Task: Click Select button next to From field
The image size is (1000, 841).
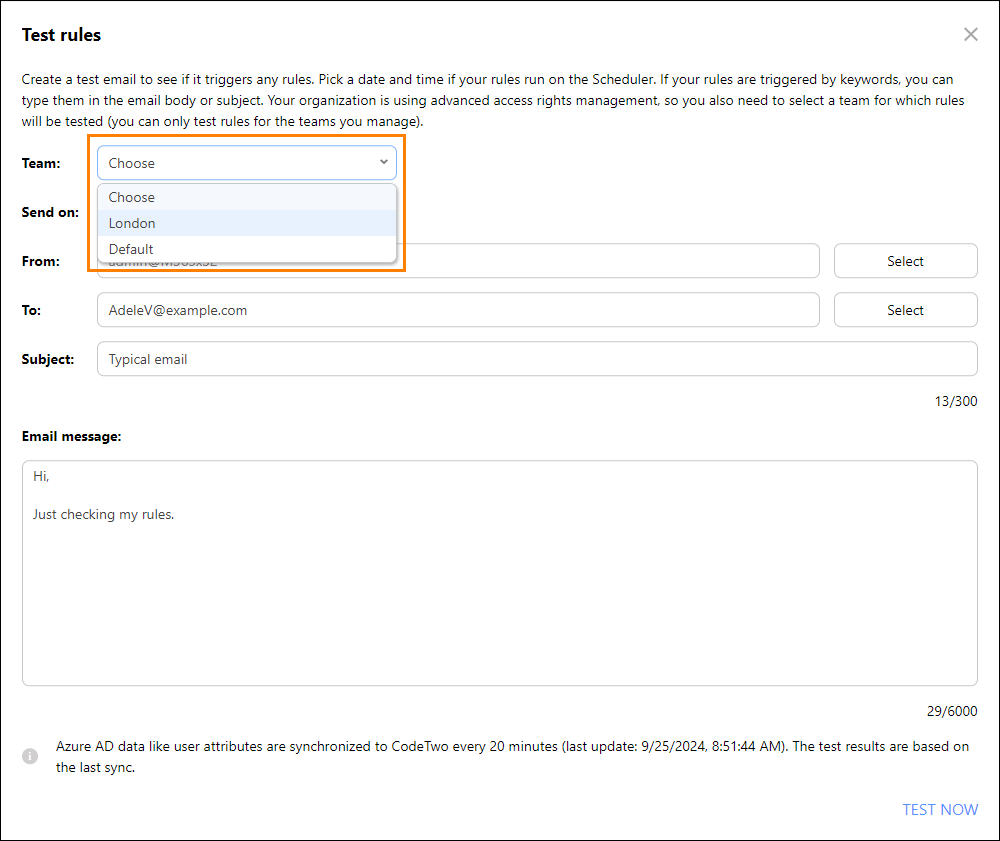Action: 905,261
